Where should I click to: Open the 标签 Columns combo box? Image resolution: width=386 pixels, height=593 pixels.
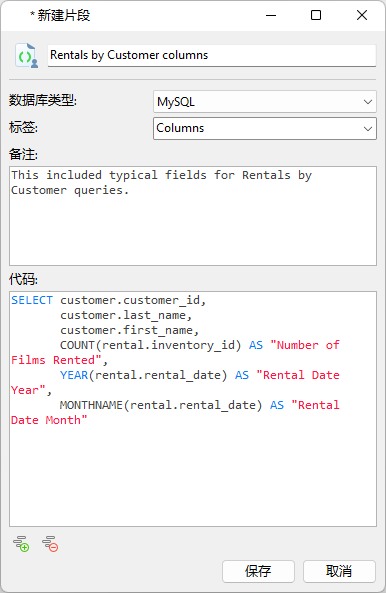point(265,128)
